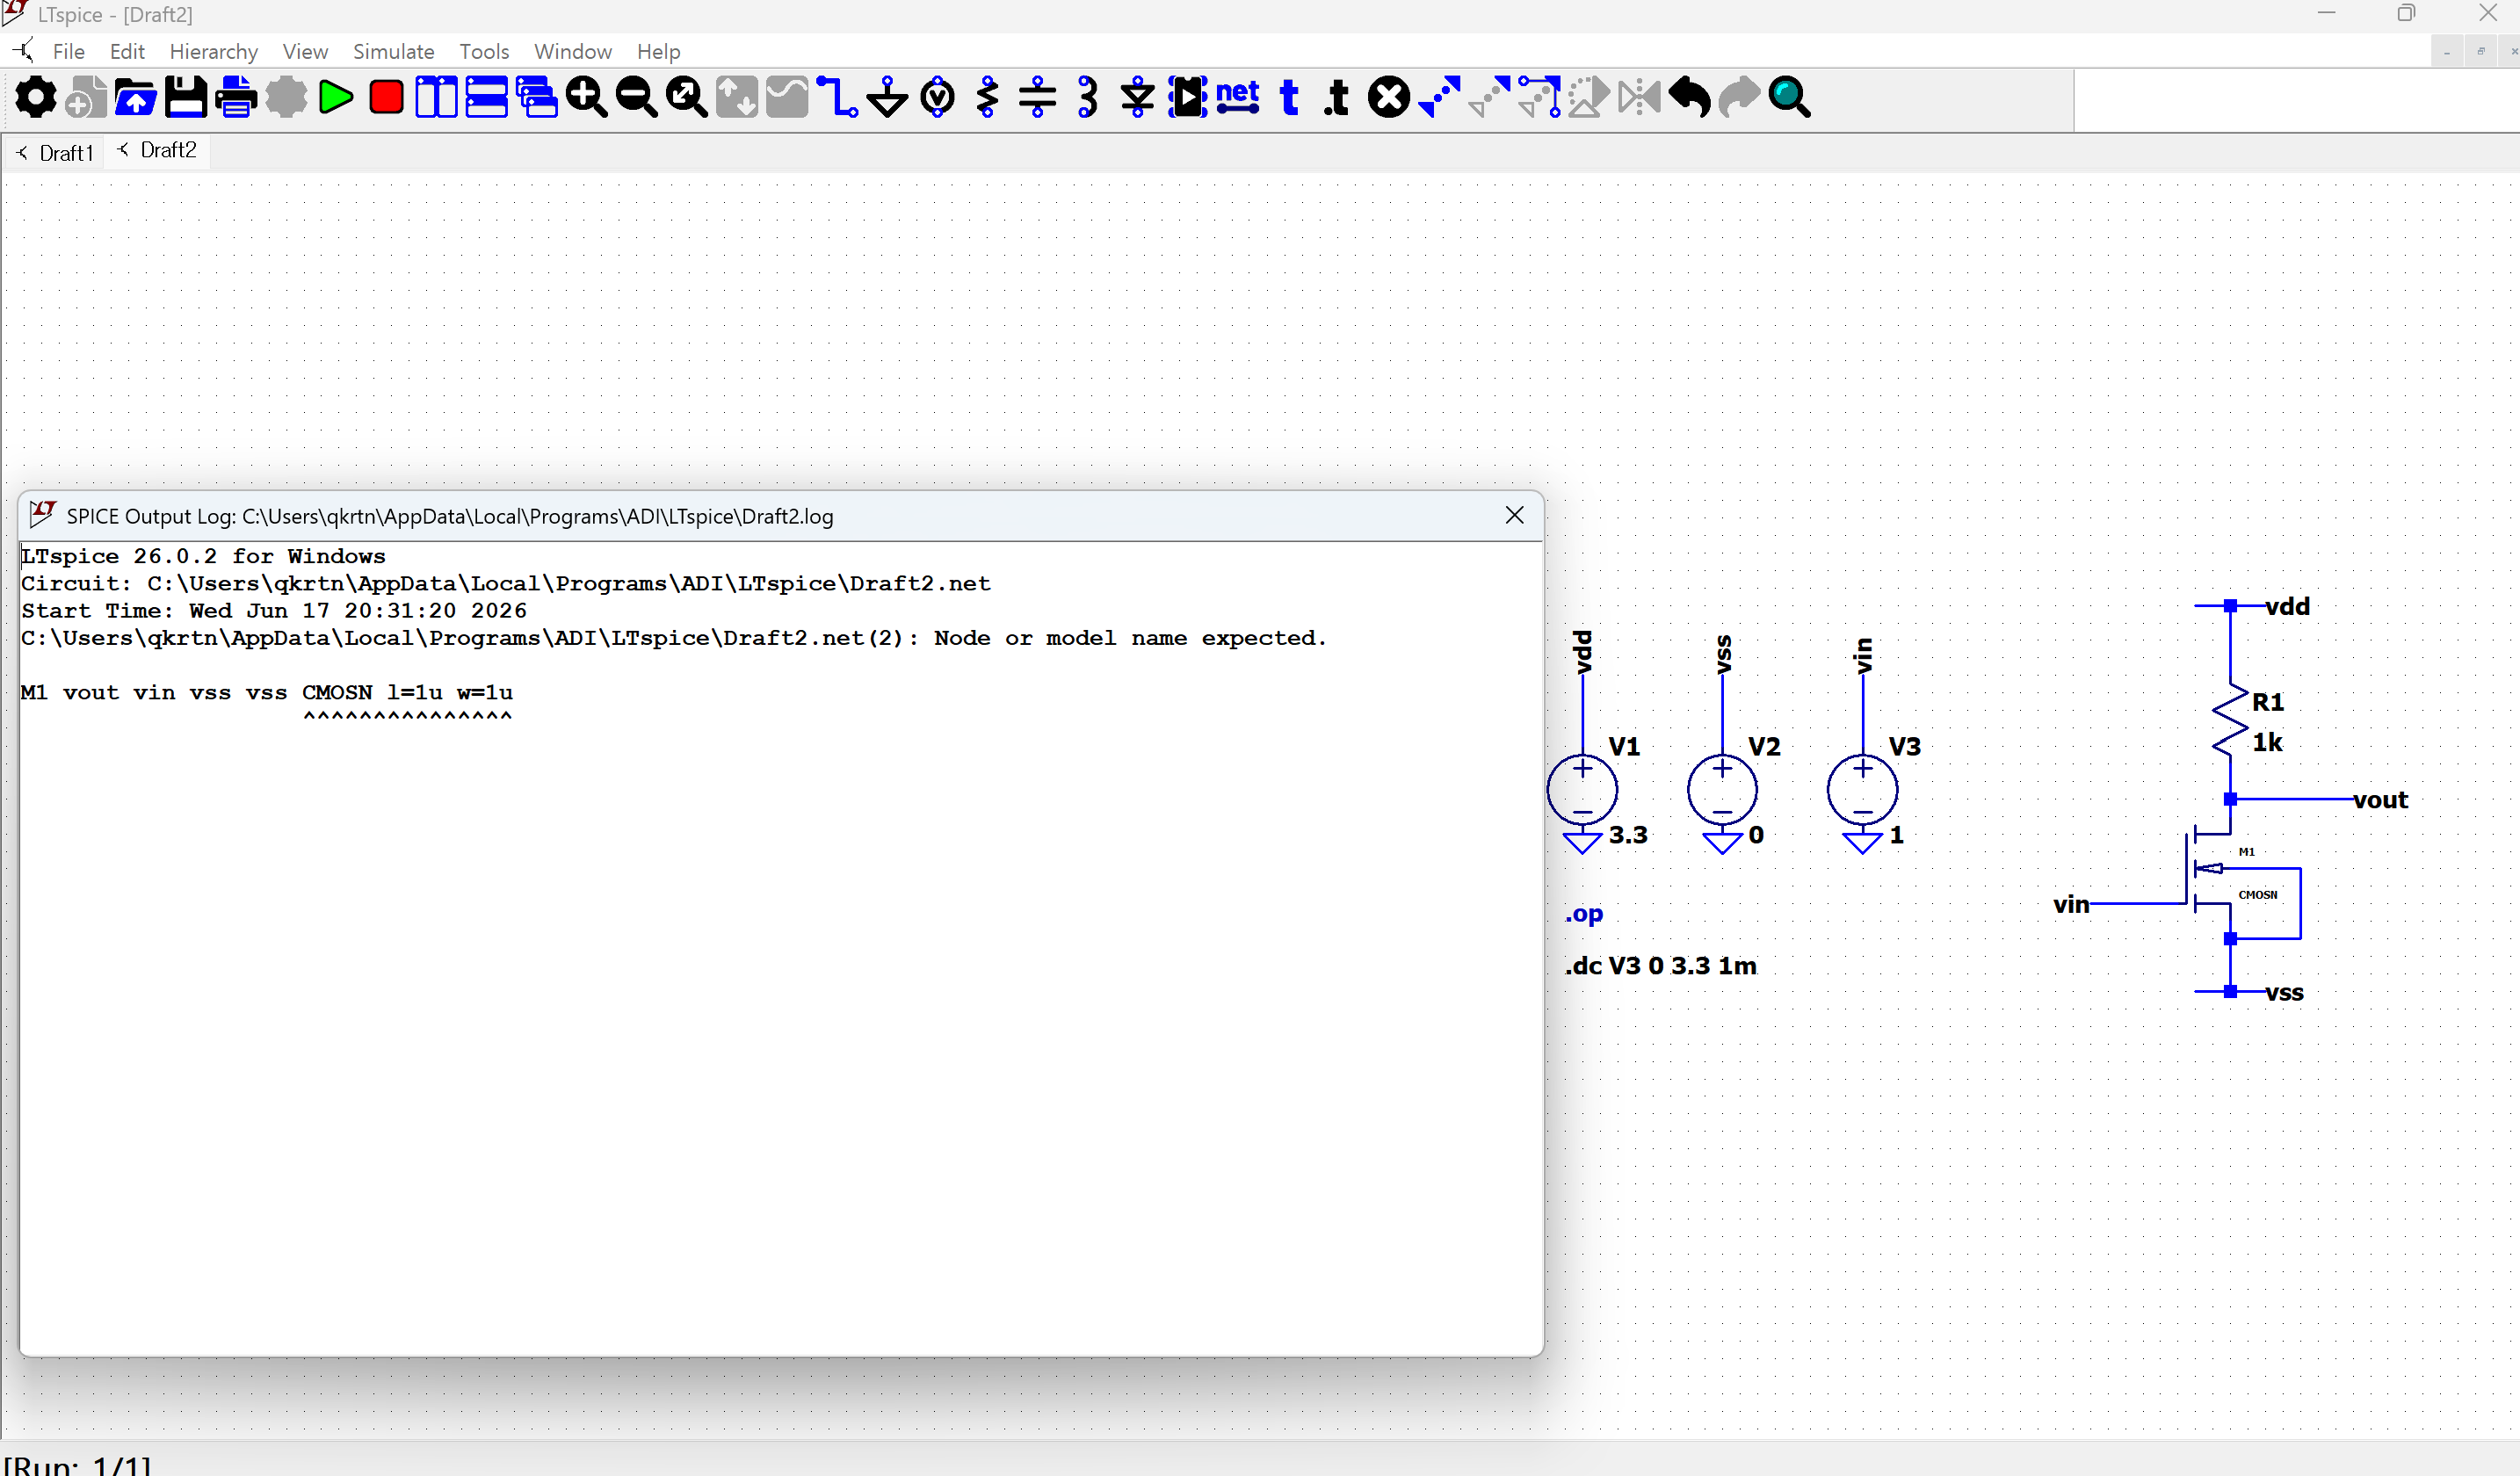Open the Settings gear in toolbar
2520x1476 pixels.
point(36,97)
